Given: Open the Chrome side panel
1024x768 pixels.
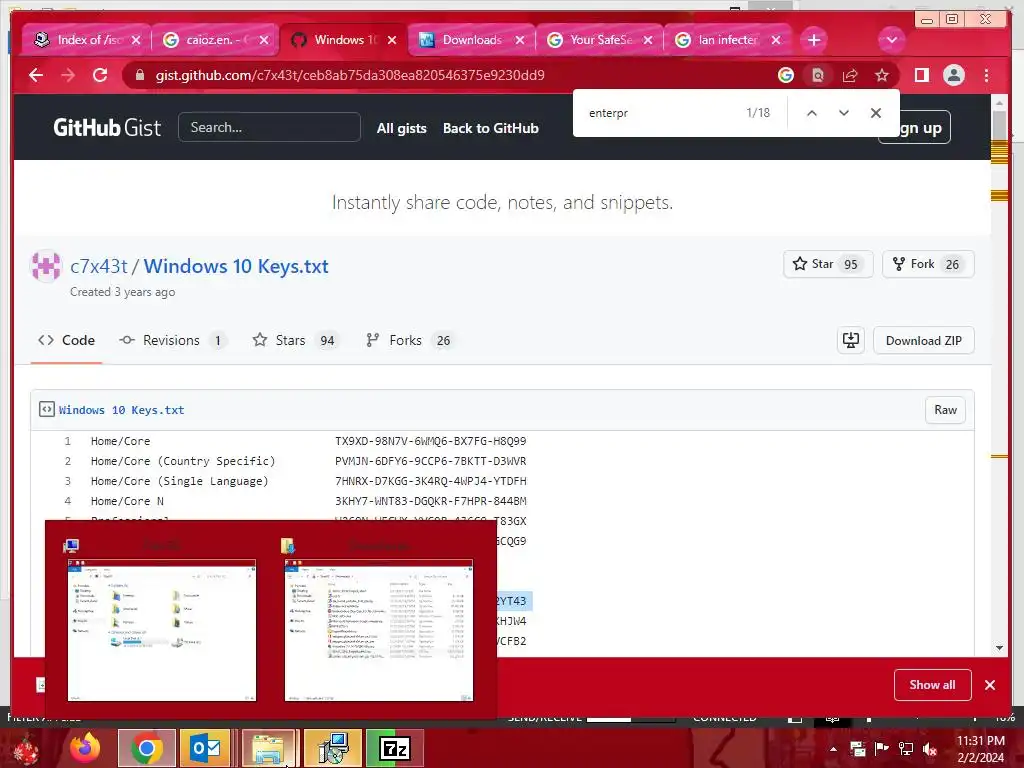Looking at the screenshot, I should tap(921, 75).
